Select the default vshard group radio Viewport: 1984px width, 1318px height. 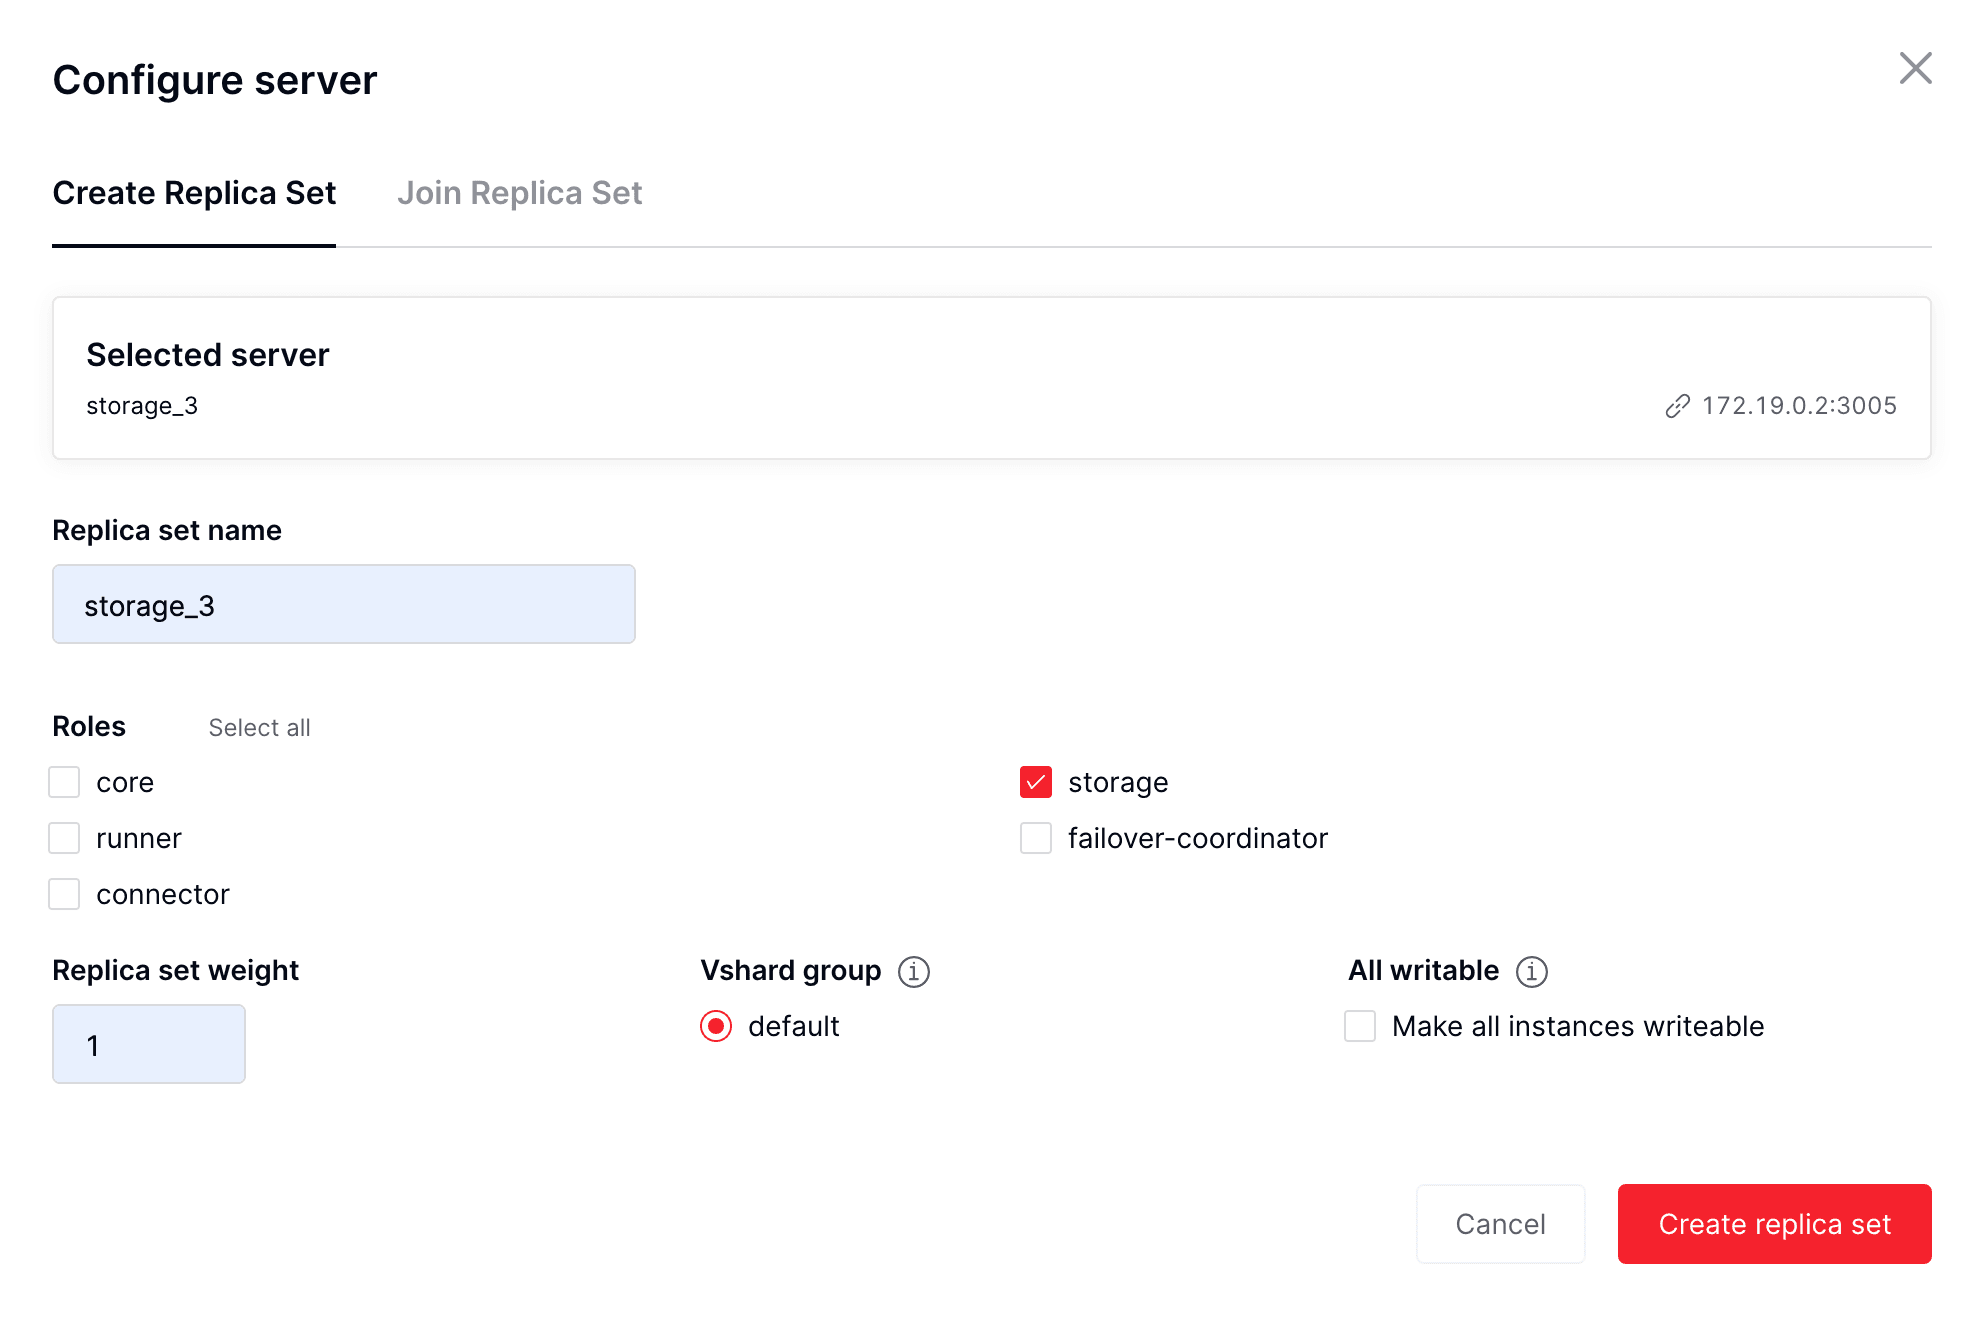[x=716, y=1026]
